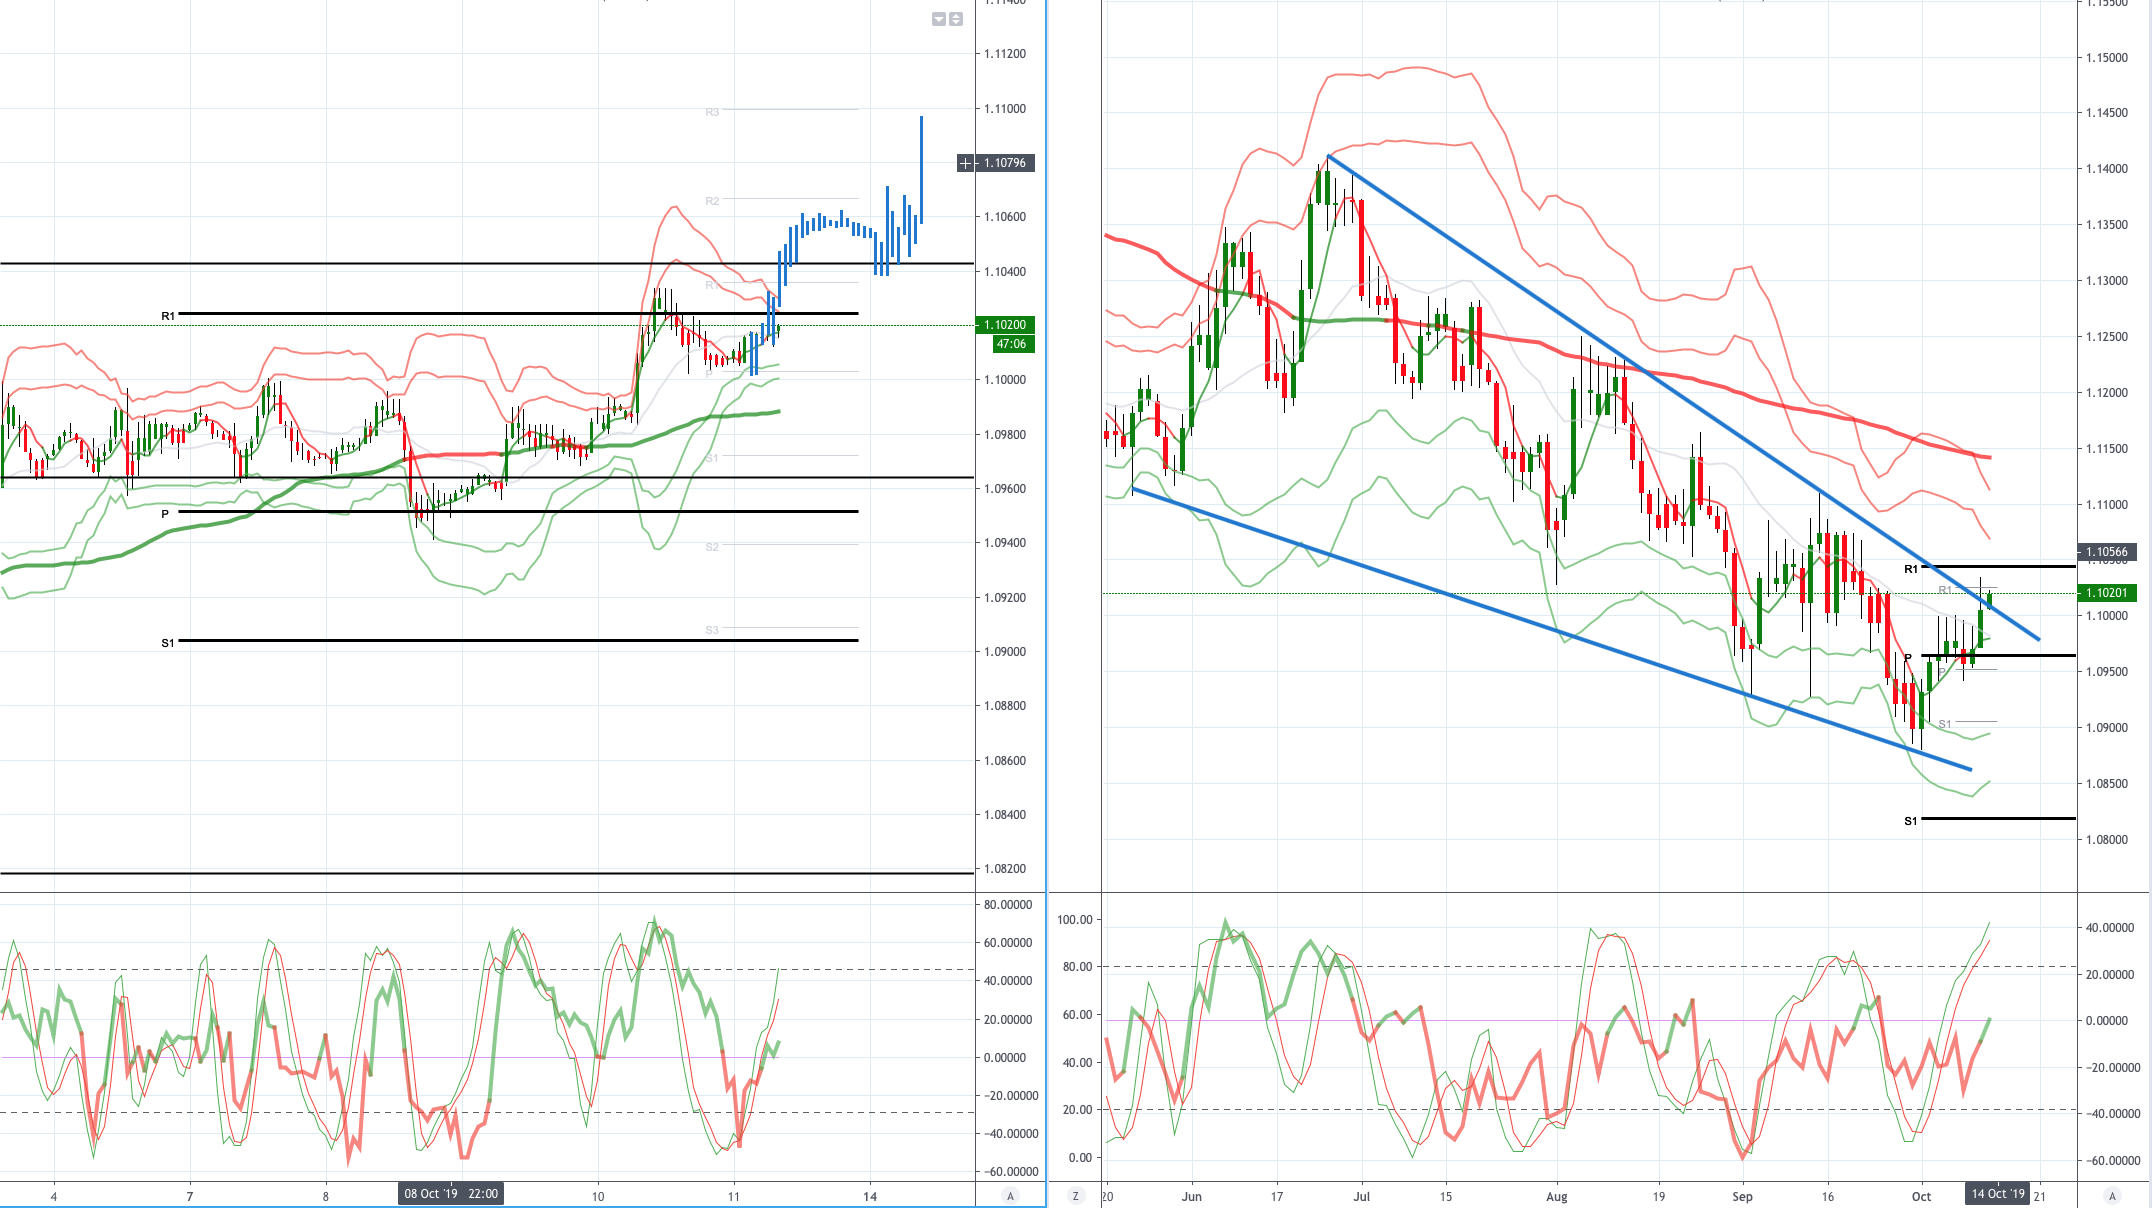This screenshot has height=1208, width=2152.
Task: Click the faded R2 pivot label
Action: pyautogui.click(x=712, y=201)
